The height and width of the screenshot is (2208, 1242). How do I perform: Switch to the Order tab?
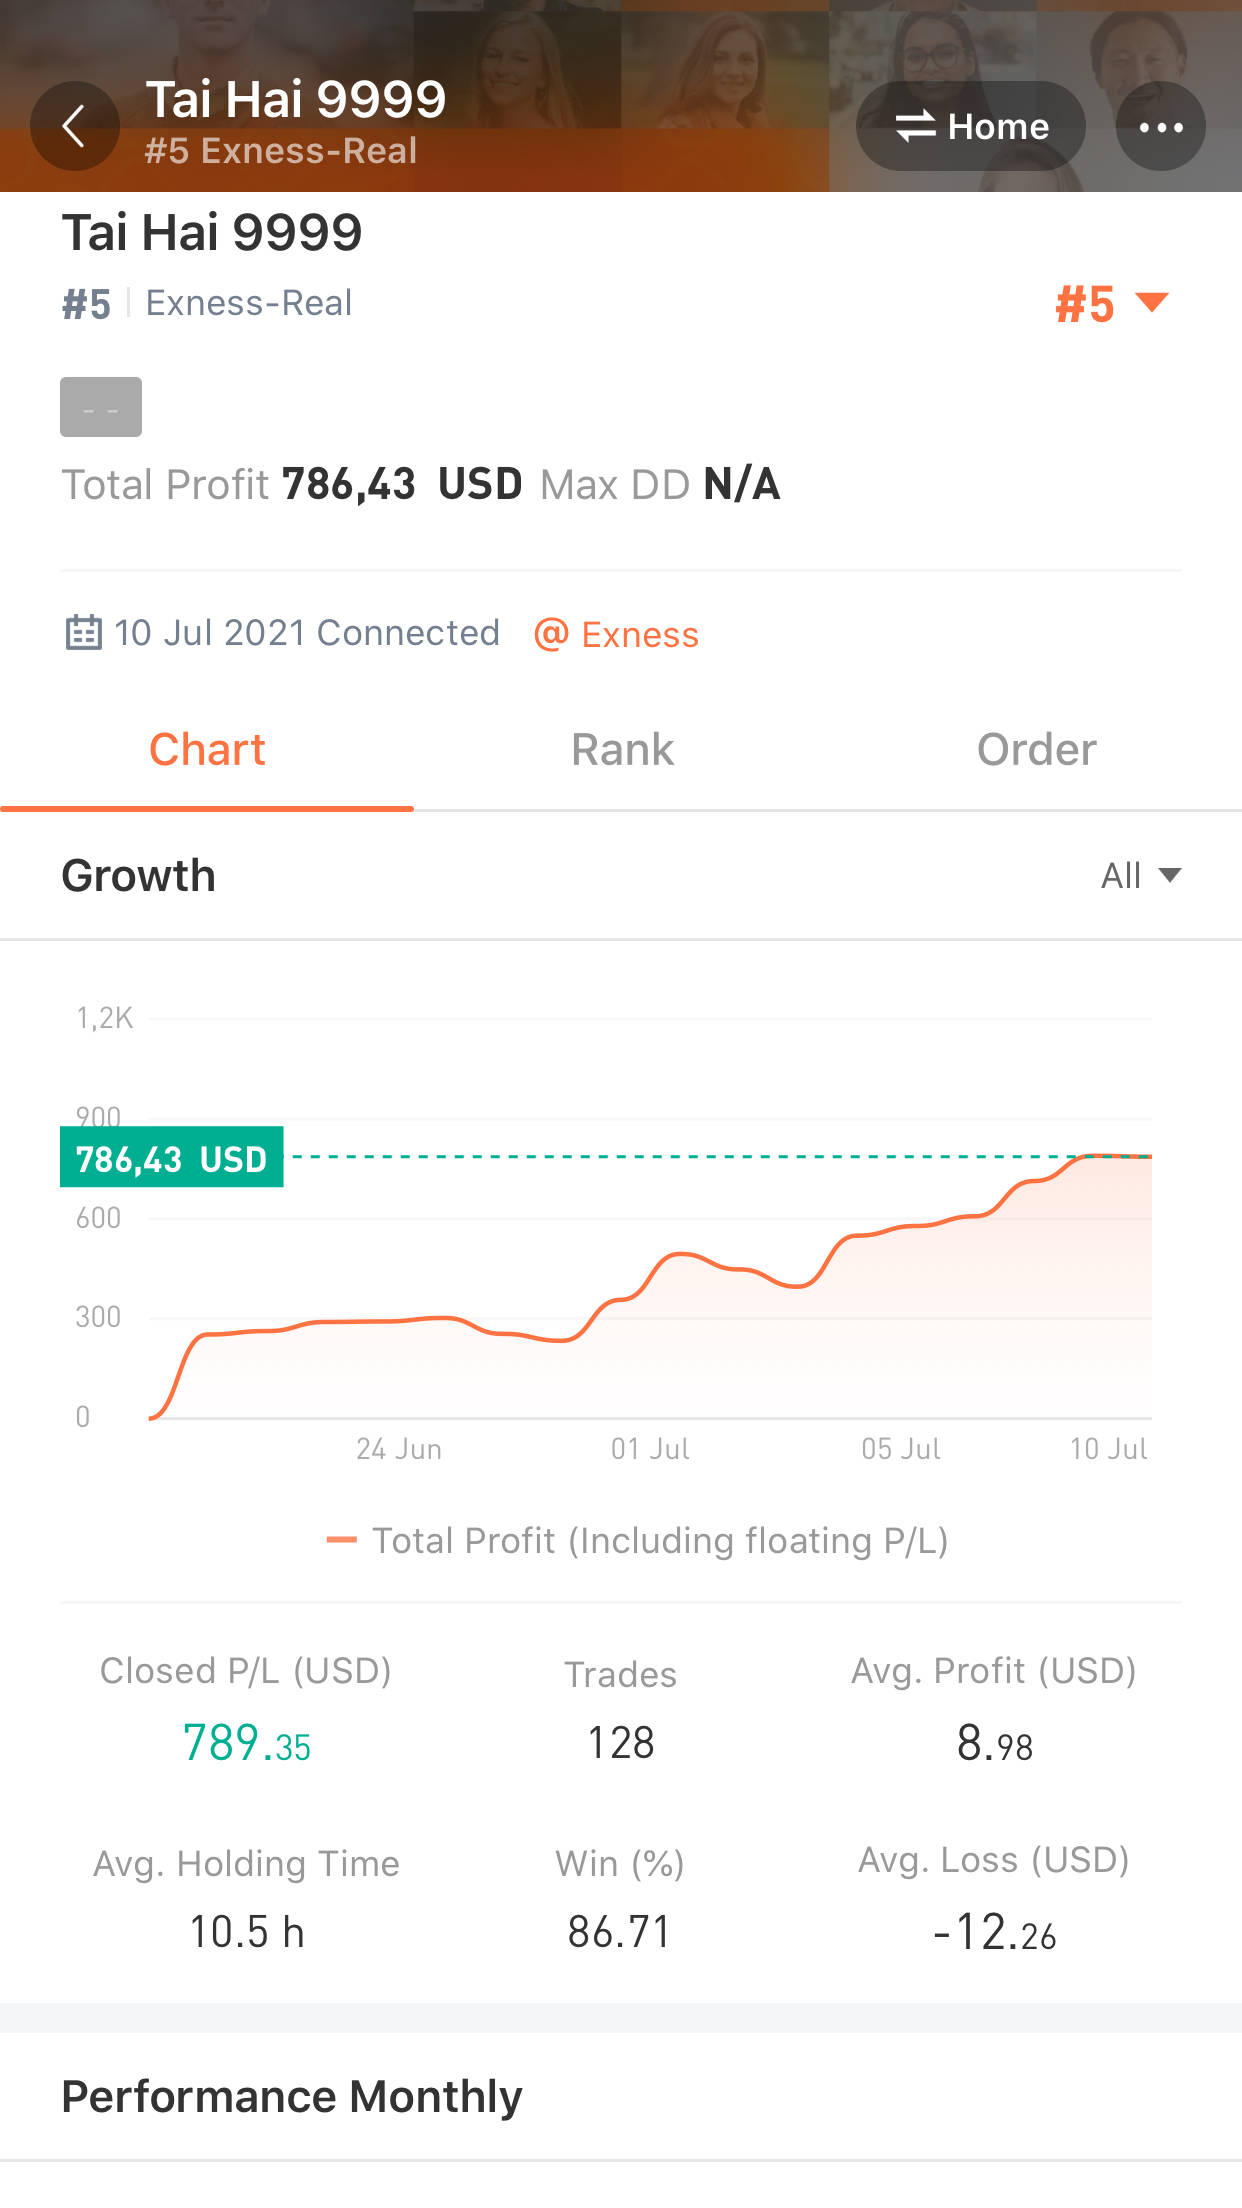click(x=1036, y=750)
